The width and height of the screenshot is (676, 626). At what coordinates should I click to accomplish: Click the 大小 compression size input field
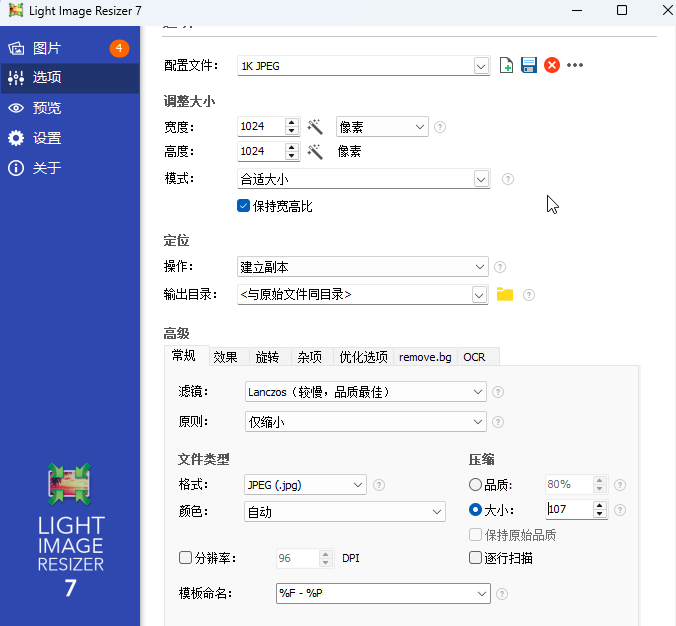pyautogui.click(x=568, y=510)
